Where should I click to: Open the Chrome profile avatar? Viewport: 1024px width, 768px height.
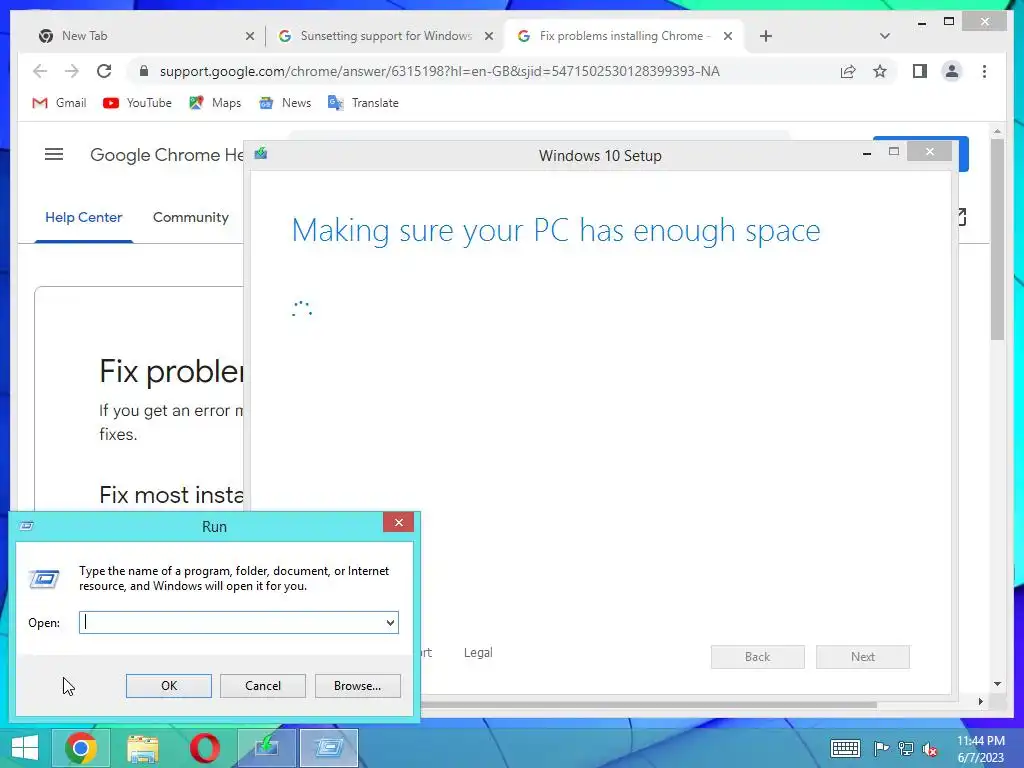[x=952, y=71]
